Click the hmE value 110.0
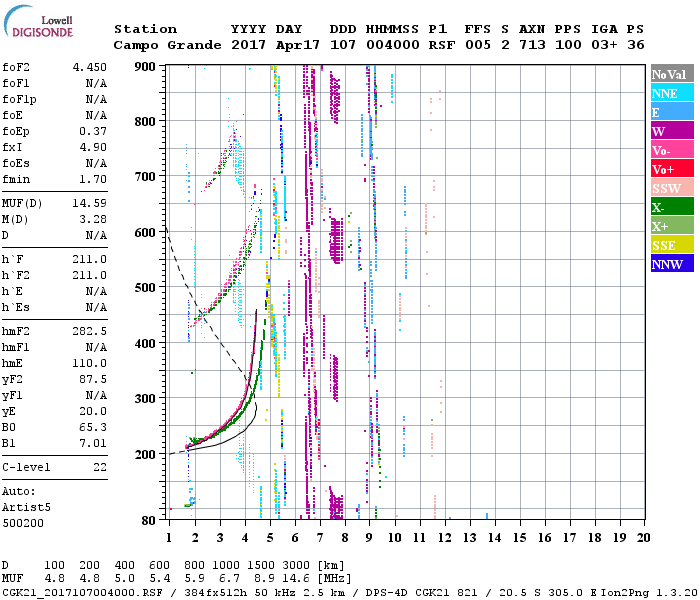Image resolution: width=700 pixels, height=600 pixels. point(90,363)
